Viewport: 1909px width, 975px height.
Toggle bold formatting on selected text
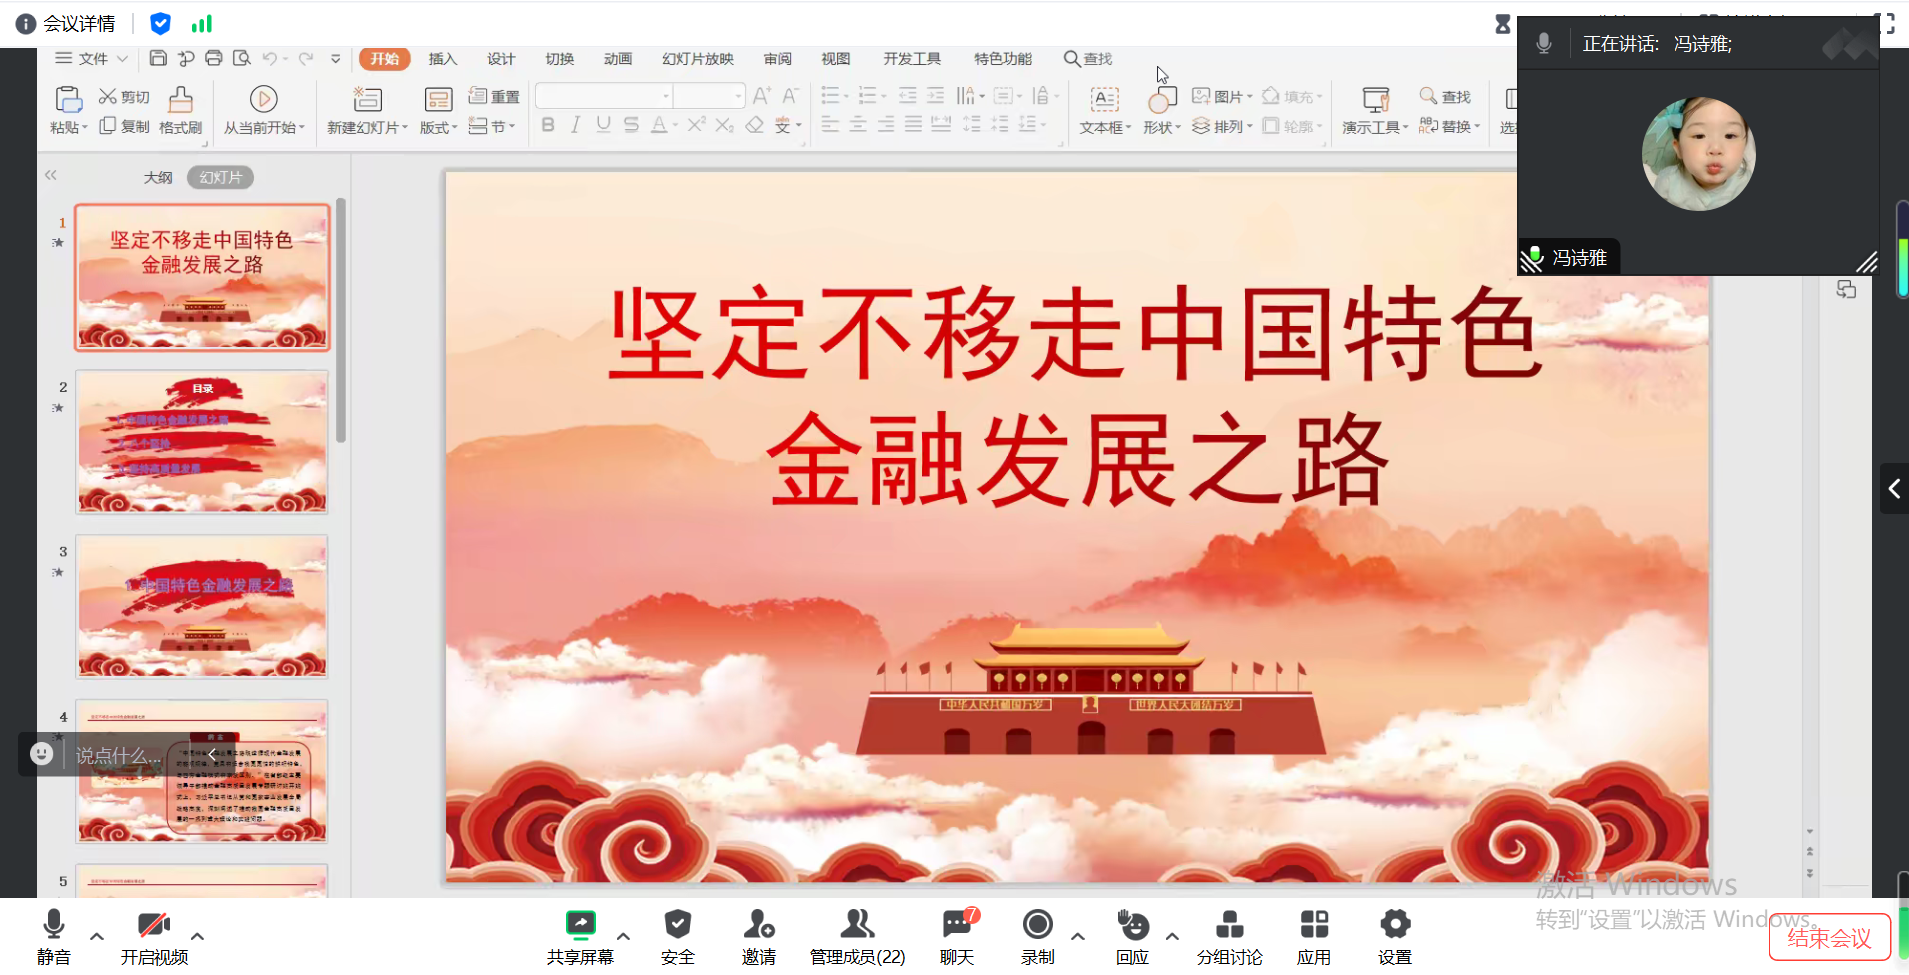[547, 124]
